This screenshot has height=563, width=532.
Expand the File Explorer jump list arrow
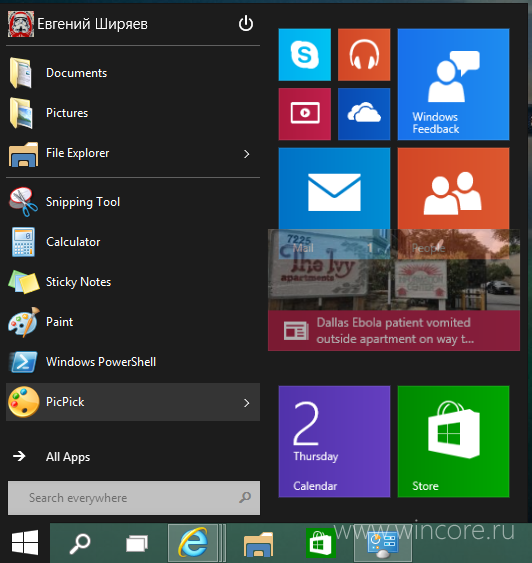pyautogui.click(x=247, y=154)
